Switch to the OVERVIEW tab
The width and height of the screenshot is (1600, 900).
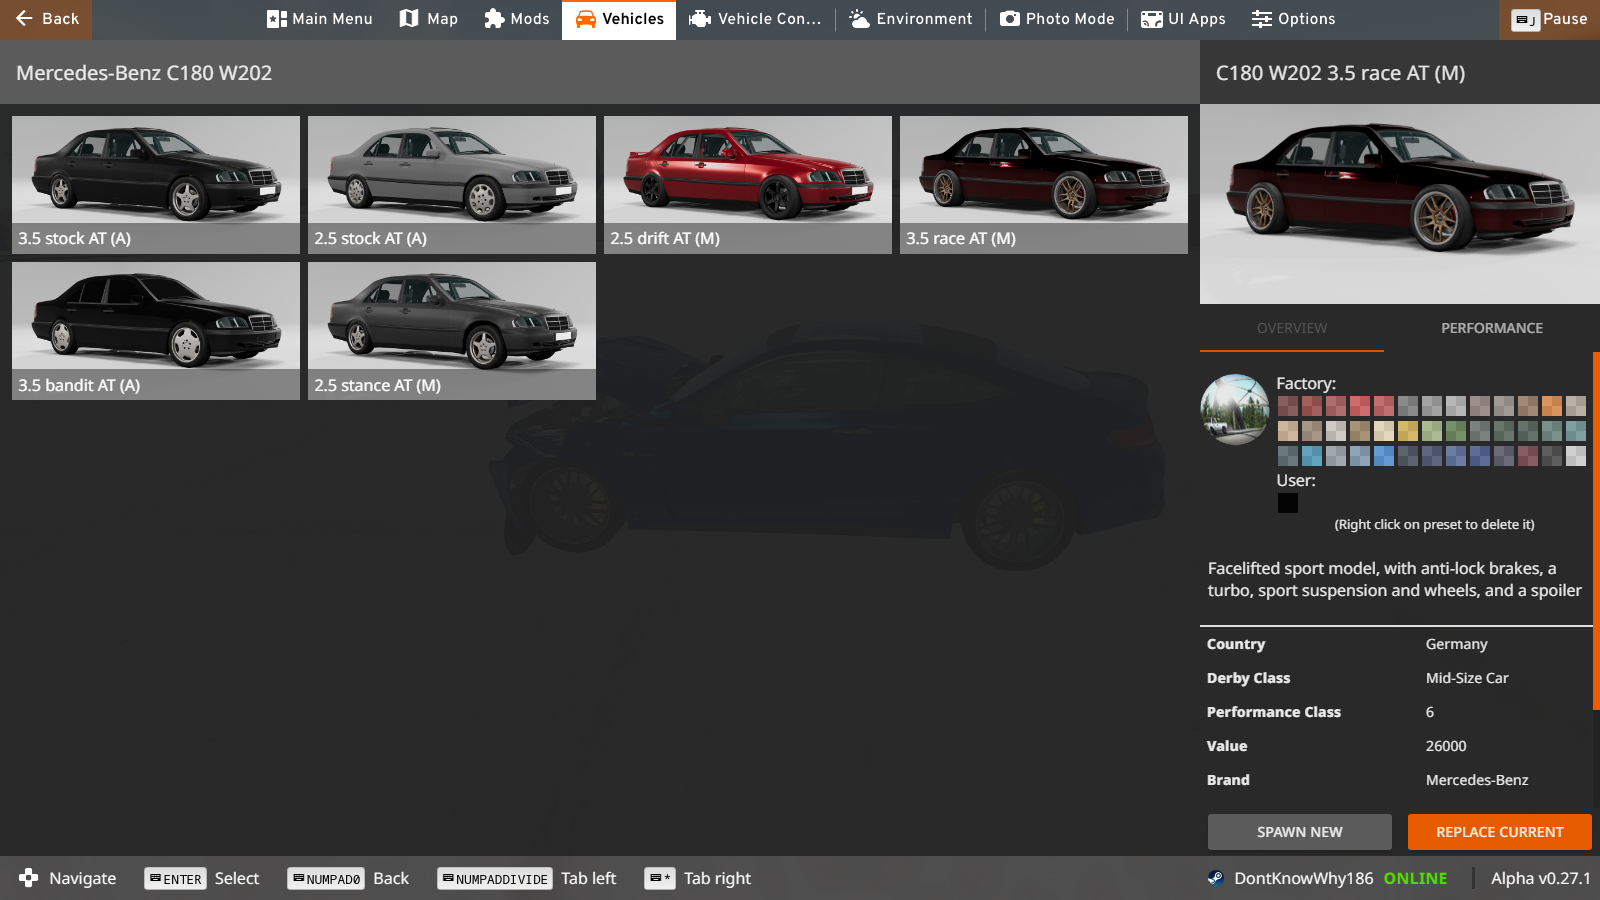point(1292,328)
